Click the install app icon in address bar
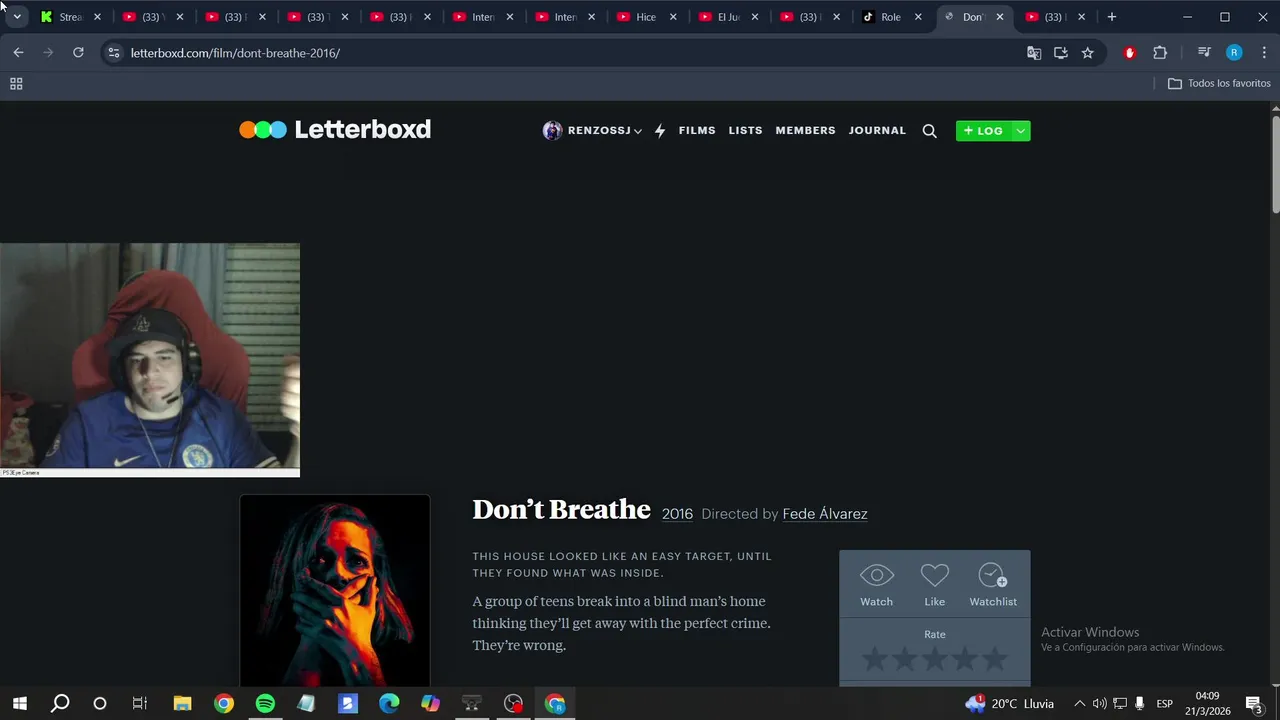The height and width of the screenshot is (720, 1280). 1061,53
